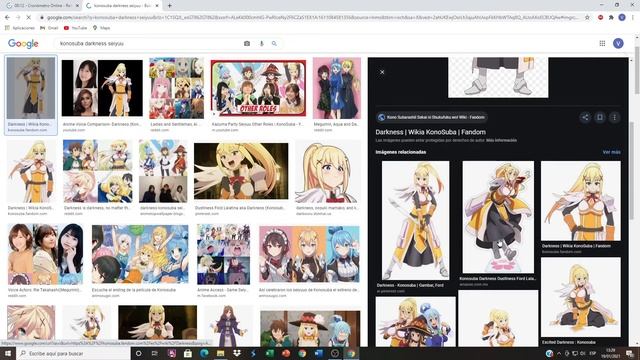
Task: Open Cortana from the taskbar
Action: point(138,353)
